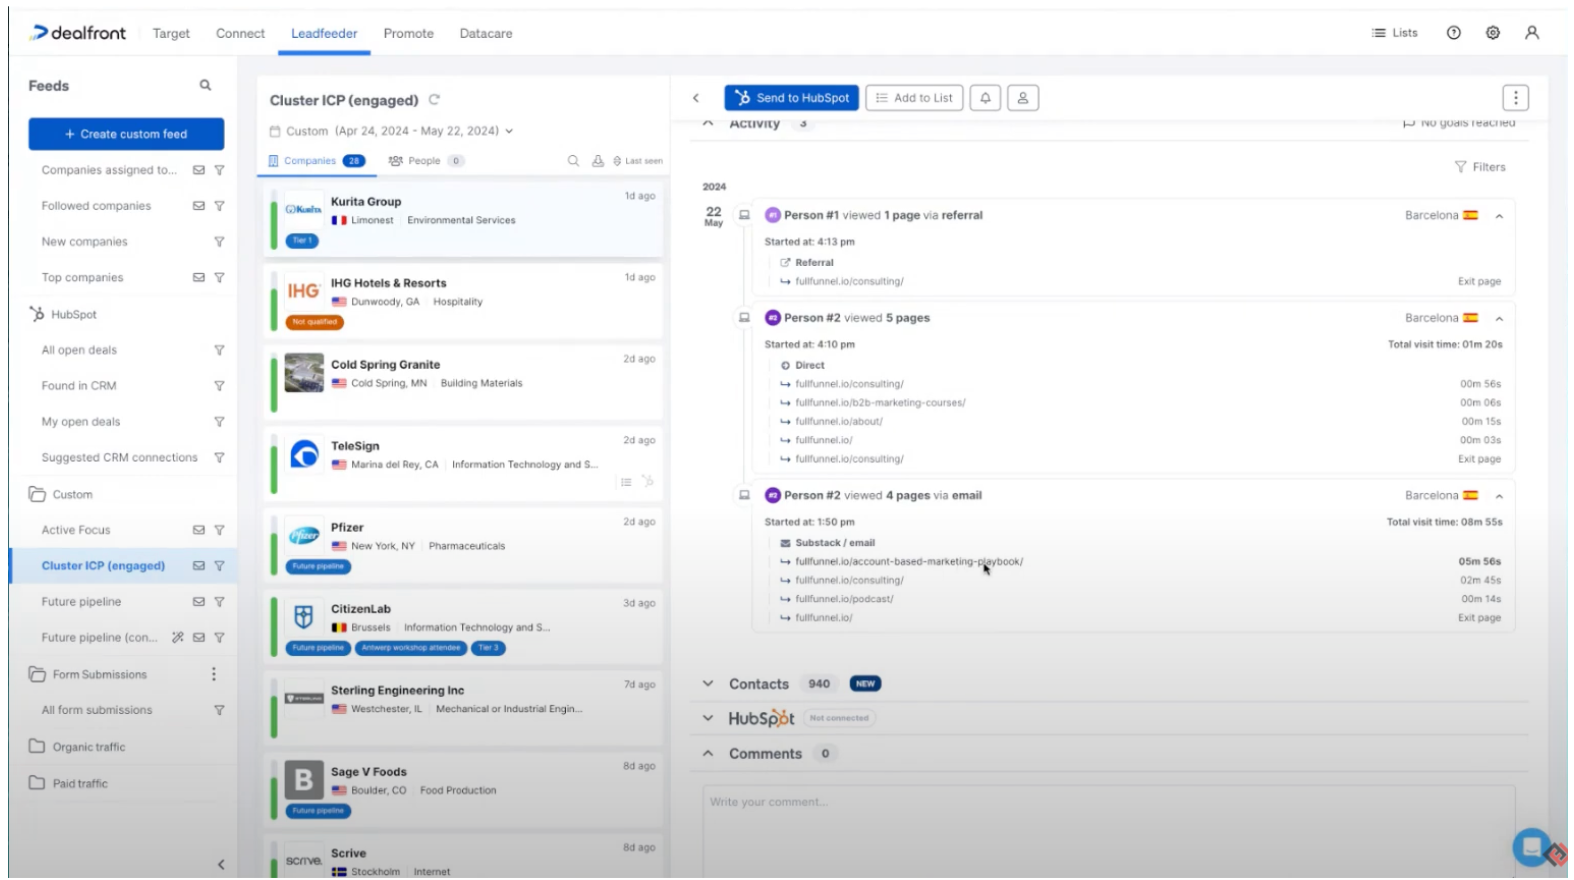The height and width of the screenshot is (880, 1574).
Task: Collapse the Comments section
Action: (708, 754)
